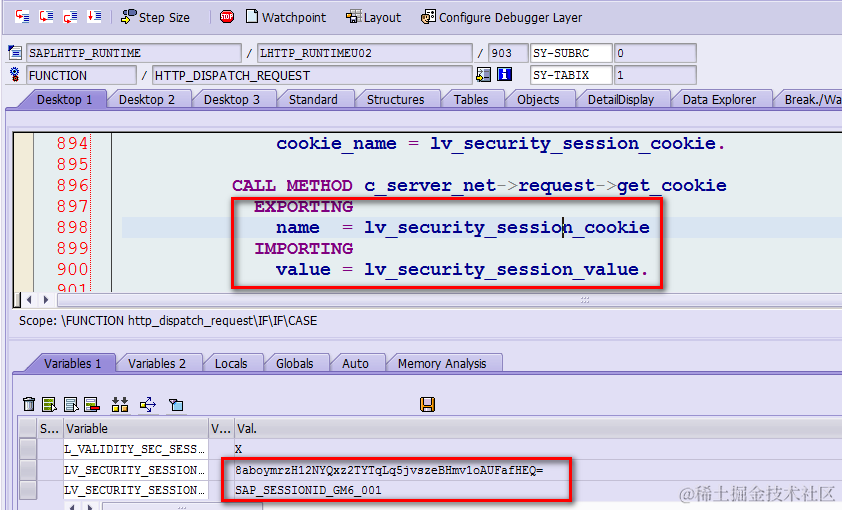
Task: Select the Memory Analysis tab
Action: click(x=441, y=363)
